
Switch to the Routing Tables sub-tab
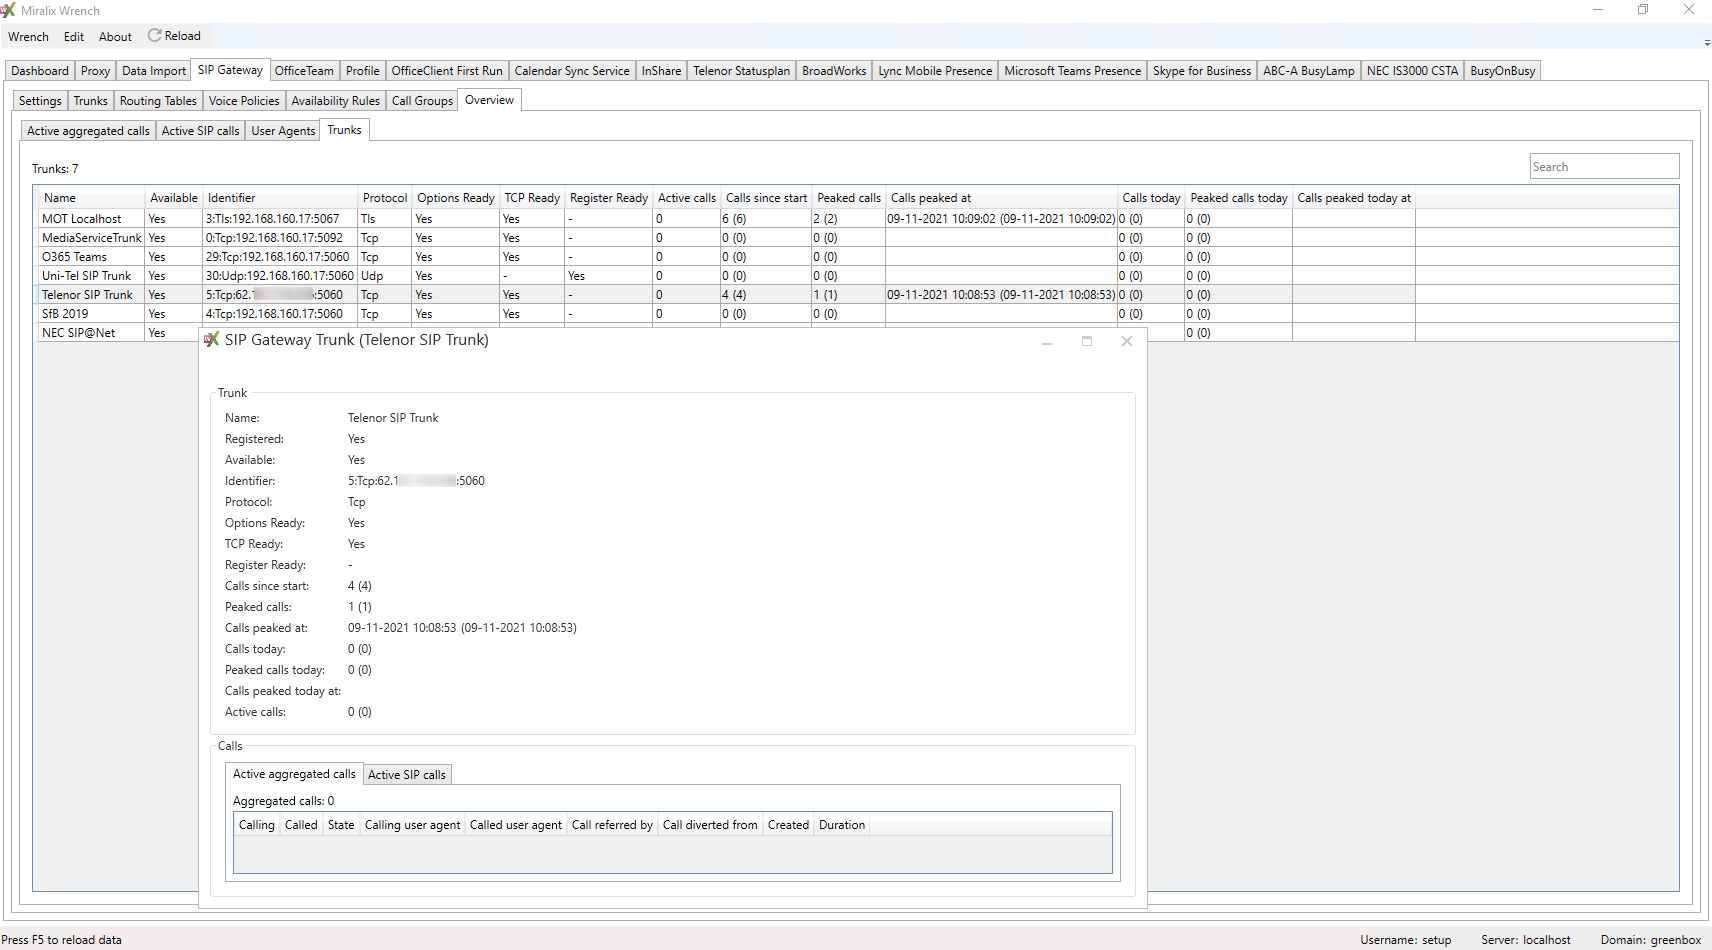point(158,101)
